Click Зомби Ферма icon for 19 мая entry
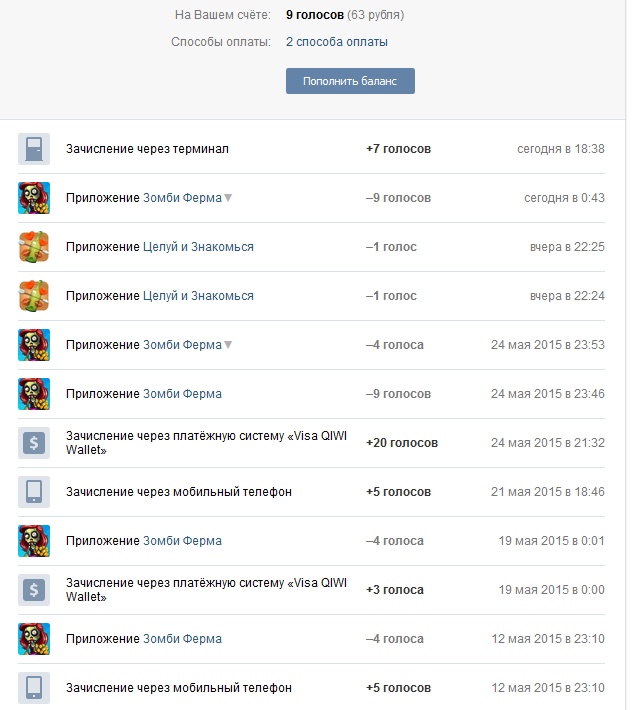Image resolution: width=635 pixels, height=710 pixels. 34,541
